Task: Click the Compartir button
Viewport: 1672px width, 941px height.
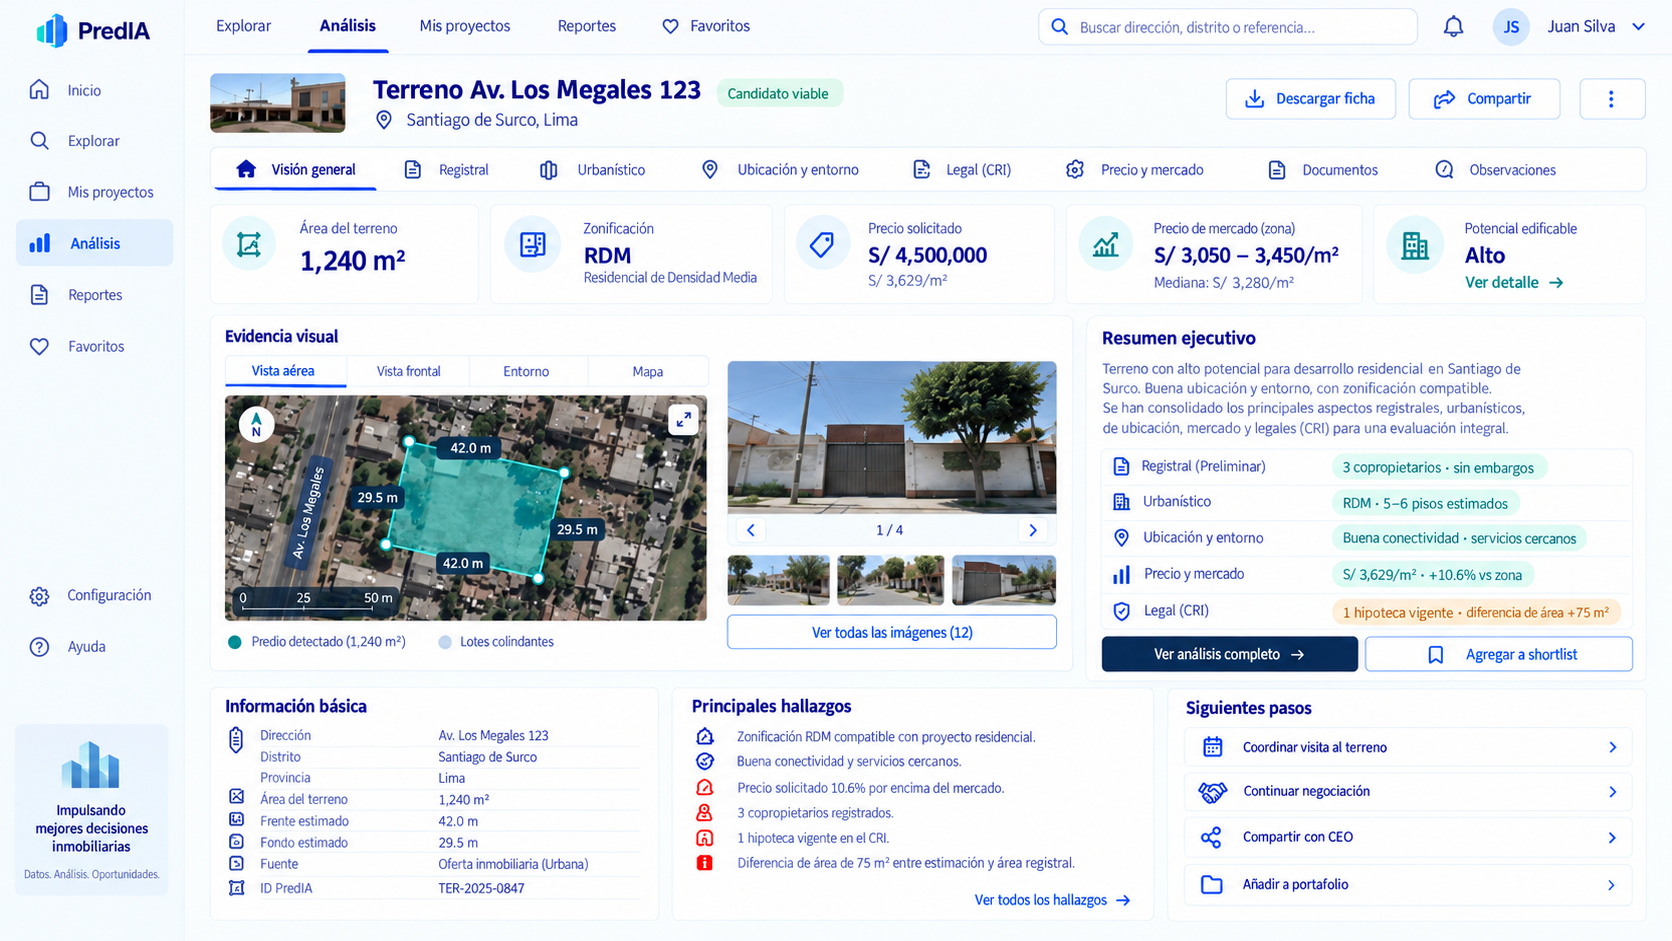Action: click(1484, 99)
